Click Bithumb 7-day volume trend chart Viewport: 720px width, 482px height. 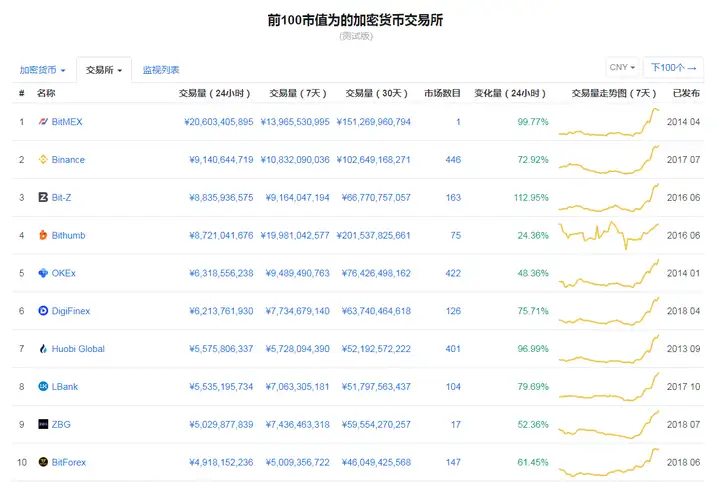tap(609, 235)
